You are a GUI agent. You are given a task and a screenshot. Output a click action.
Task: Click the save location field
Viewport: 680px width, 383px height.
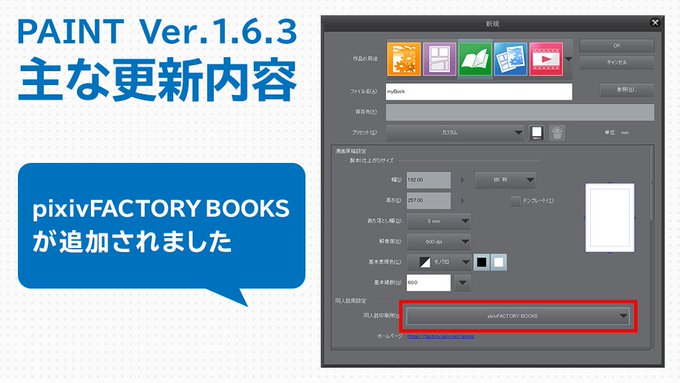click(x=520, y=112)
